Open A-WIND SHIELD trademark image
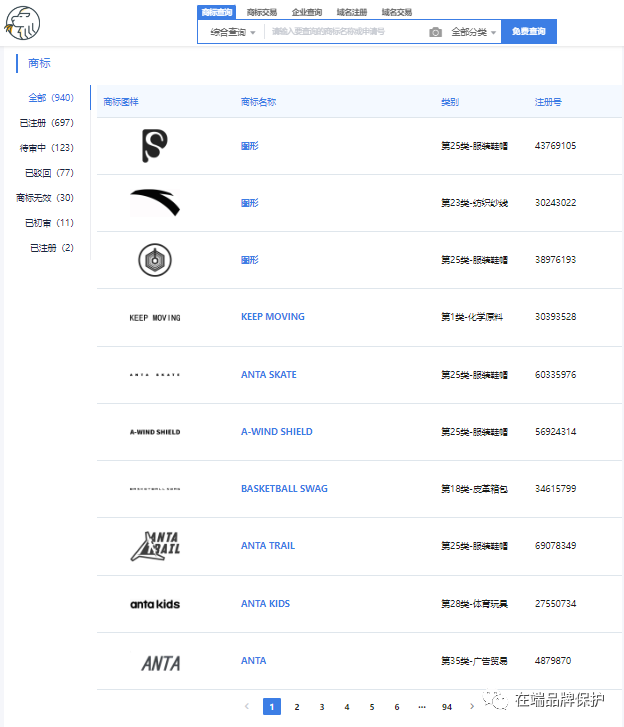The height and width of the screenshot is (727, 624). click(155, 432)
